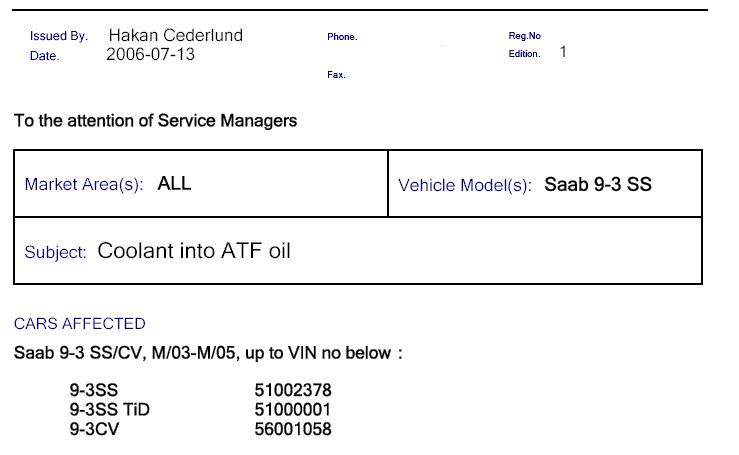Select VIN number 56001058
739x455 pixels.
coord(293,430)
